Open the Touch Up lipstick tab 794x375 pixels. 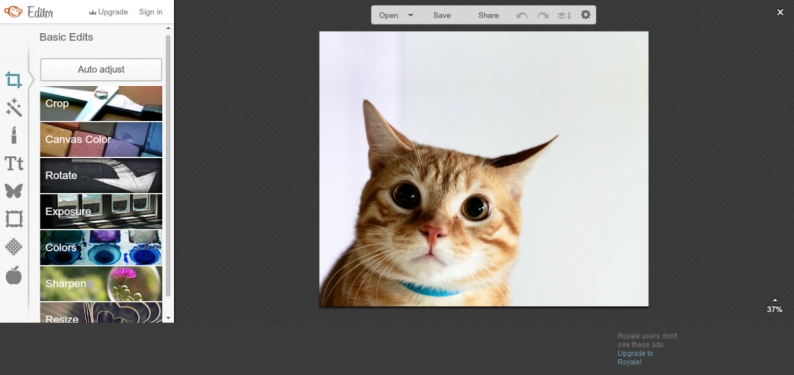point(14,135)
